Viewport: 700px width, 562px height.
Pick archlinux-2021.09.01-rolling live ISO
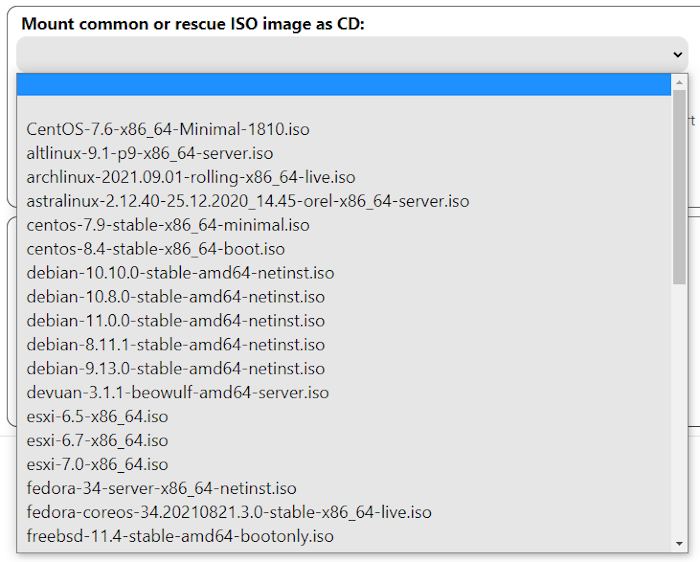(191, 177)
